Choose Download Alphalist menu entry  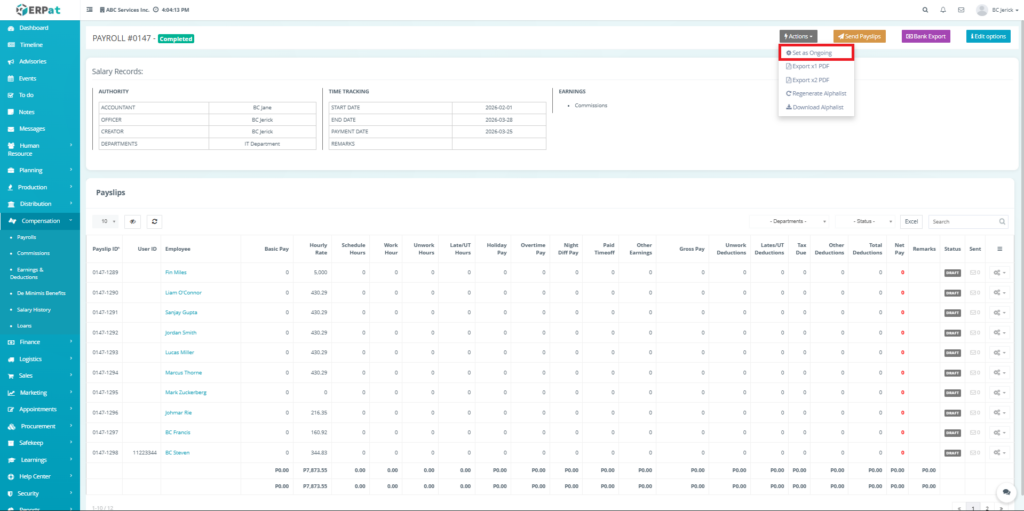[x=816, y=106]
